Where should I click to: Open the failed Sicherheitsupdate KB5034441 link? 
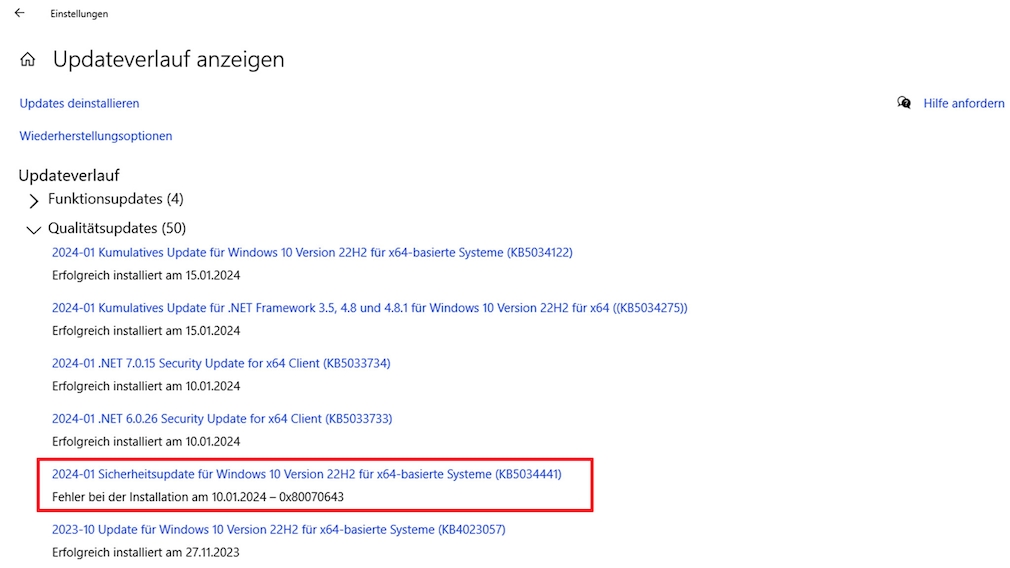click(306, 474)
